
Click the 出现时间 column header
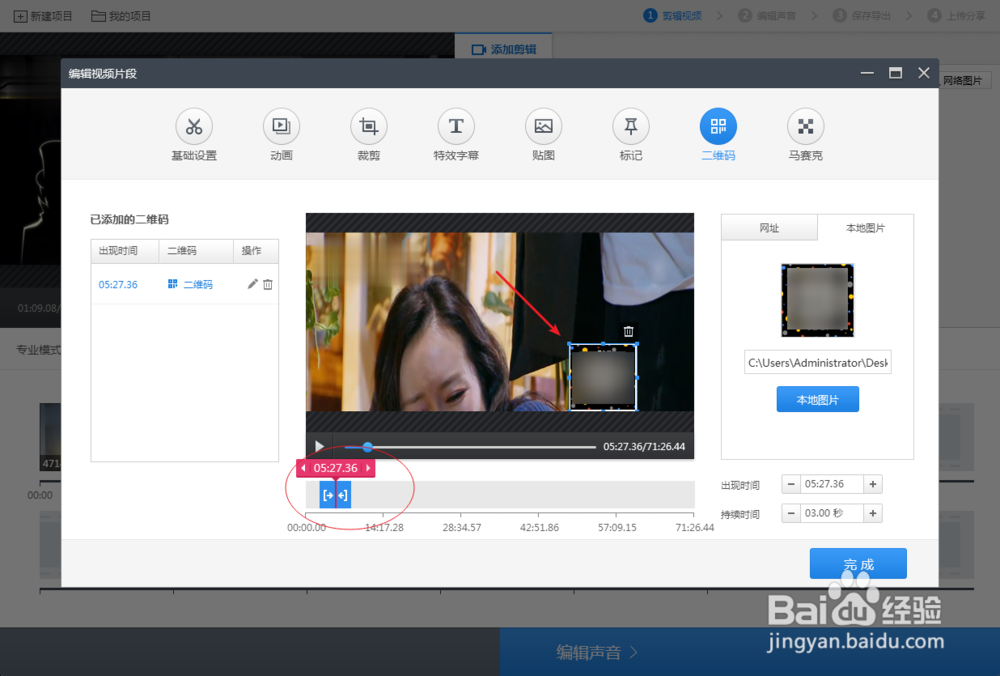[x=125, y=251]
